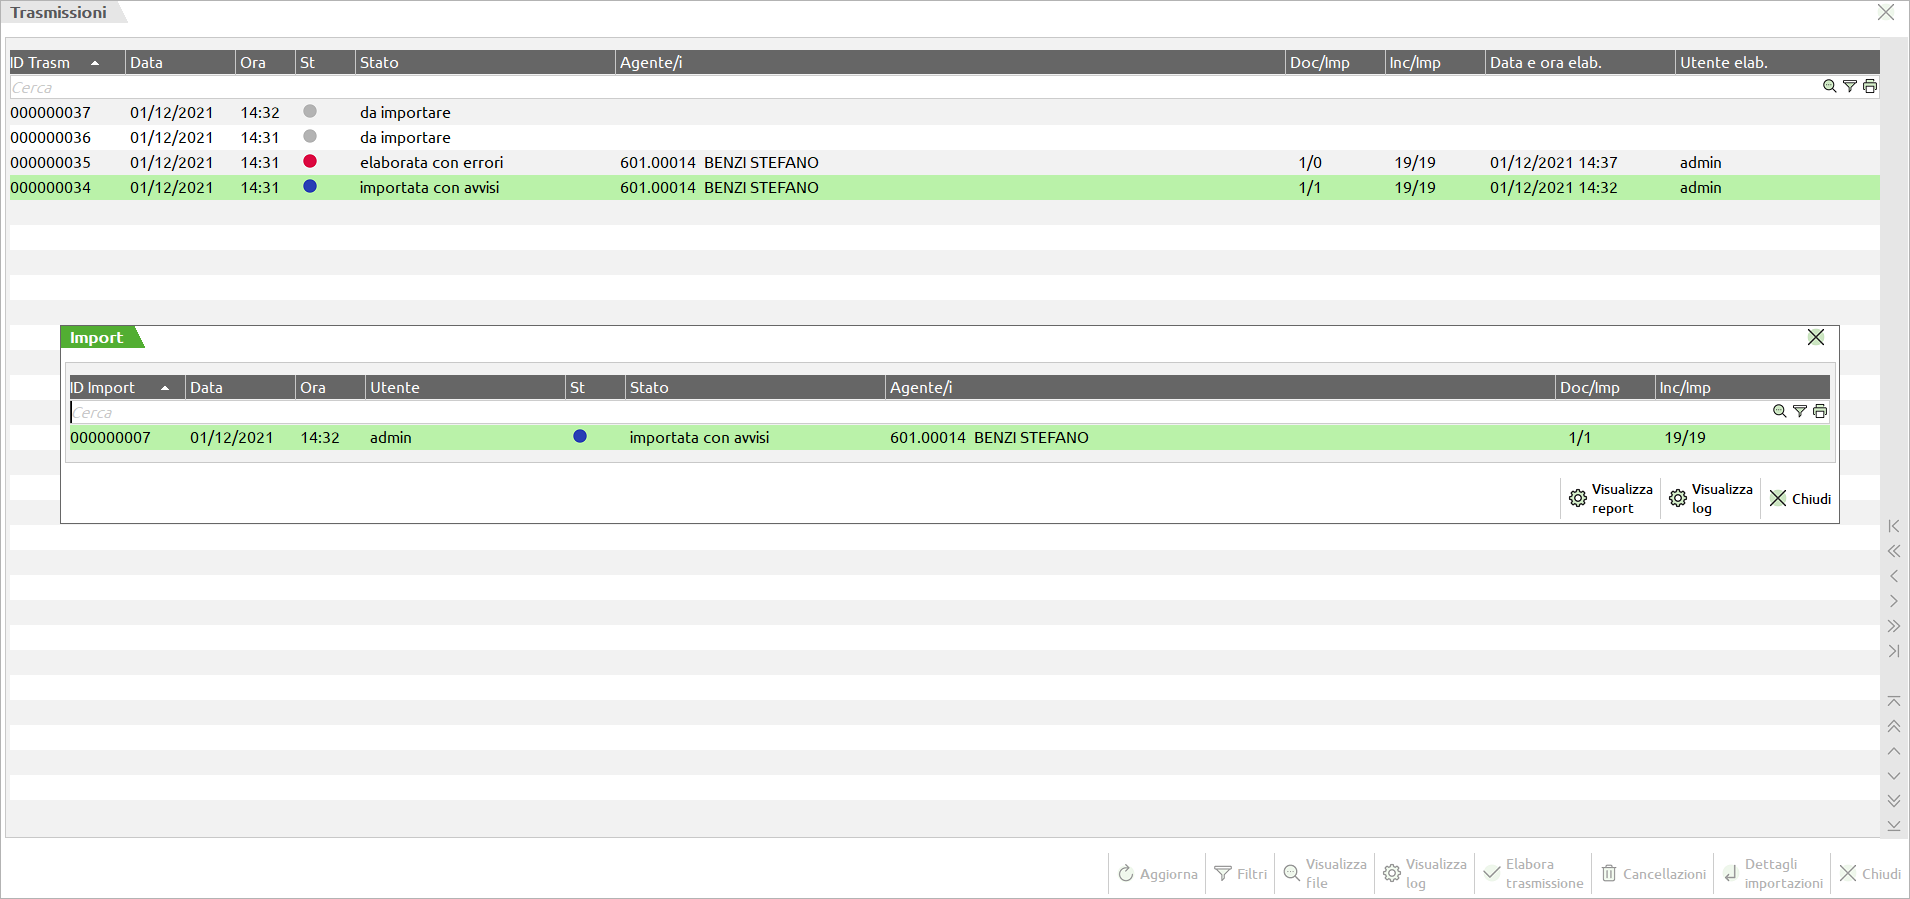The image size is (1910, 899).
Task: Go to last row with bottom arrow
Action: [x=1893, y=826]
